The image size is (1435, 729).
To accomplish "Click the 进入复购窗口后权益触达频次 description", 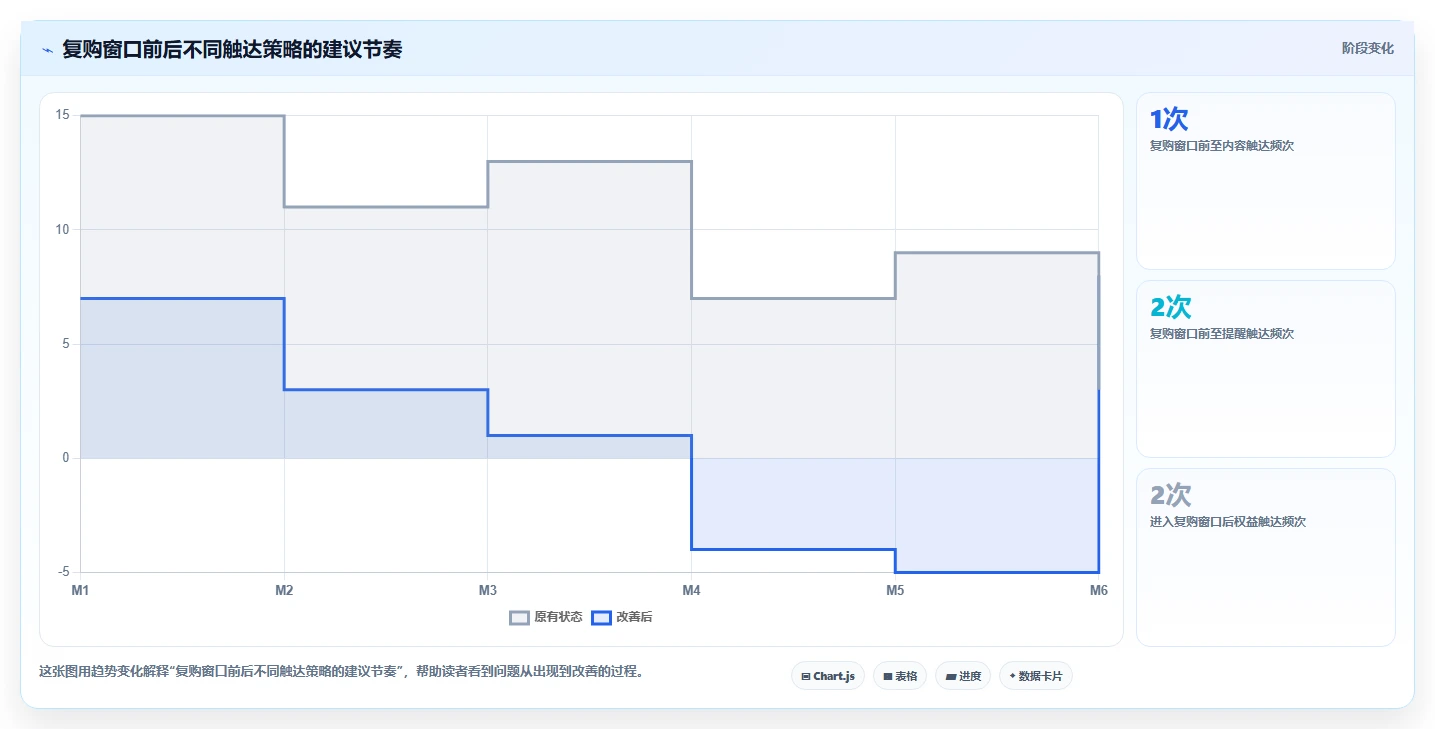I will tap(1228, 521).
